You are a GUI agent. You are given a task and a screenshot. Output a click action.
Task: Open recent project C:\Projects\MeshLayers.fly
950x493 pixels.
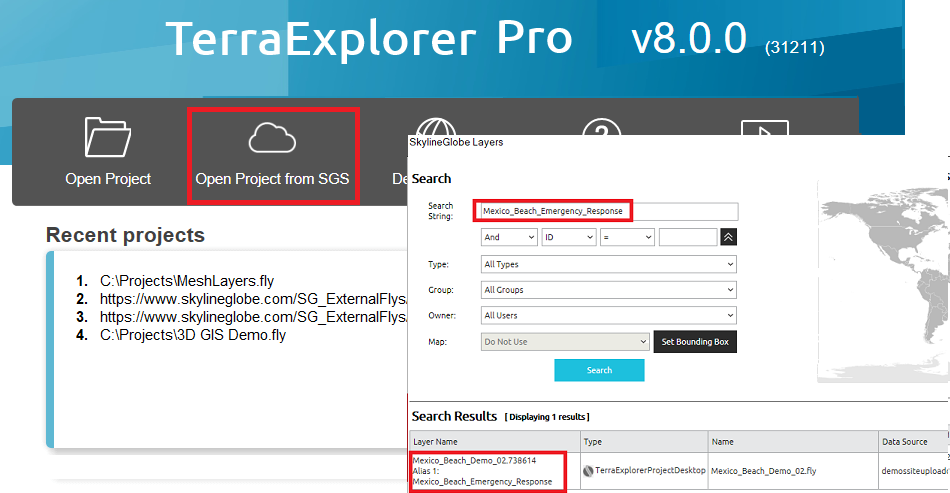(187, 281)
